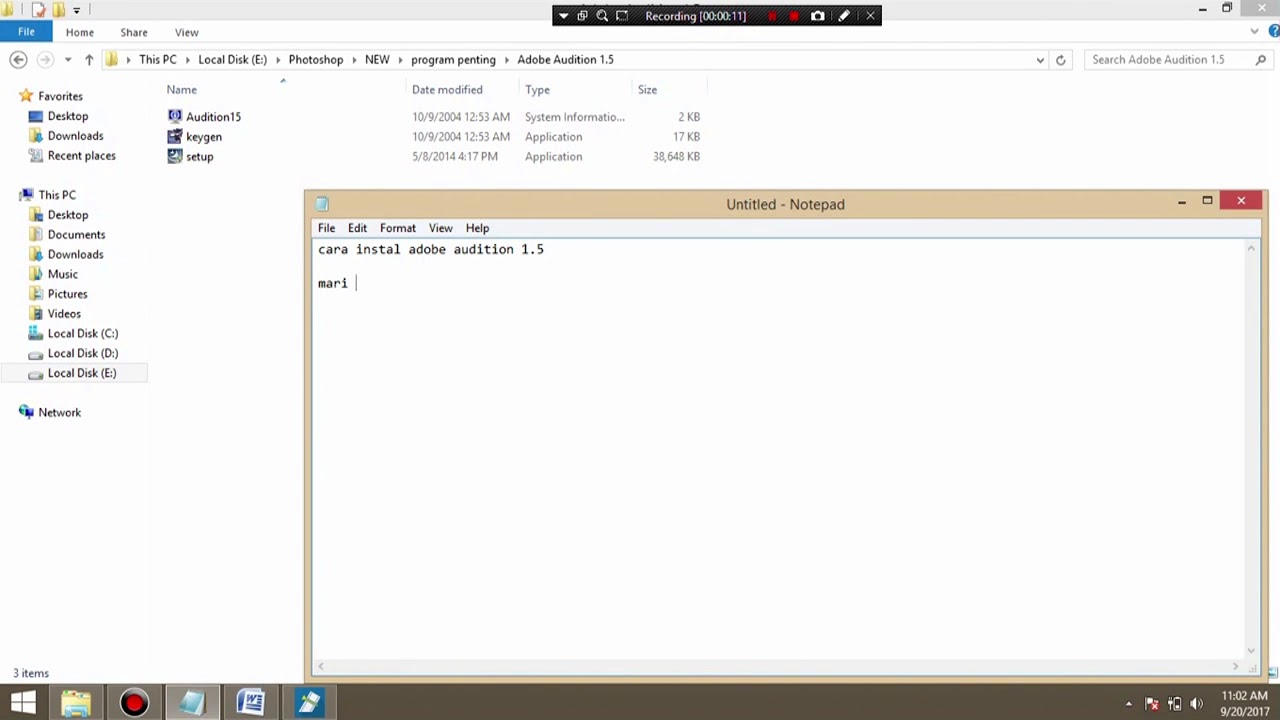Click the search magnifier icon in Explorer

[1261, 60]
